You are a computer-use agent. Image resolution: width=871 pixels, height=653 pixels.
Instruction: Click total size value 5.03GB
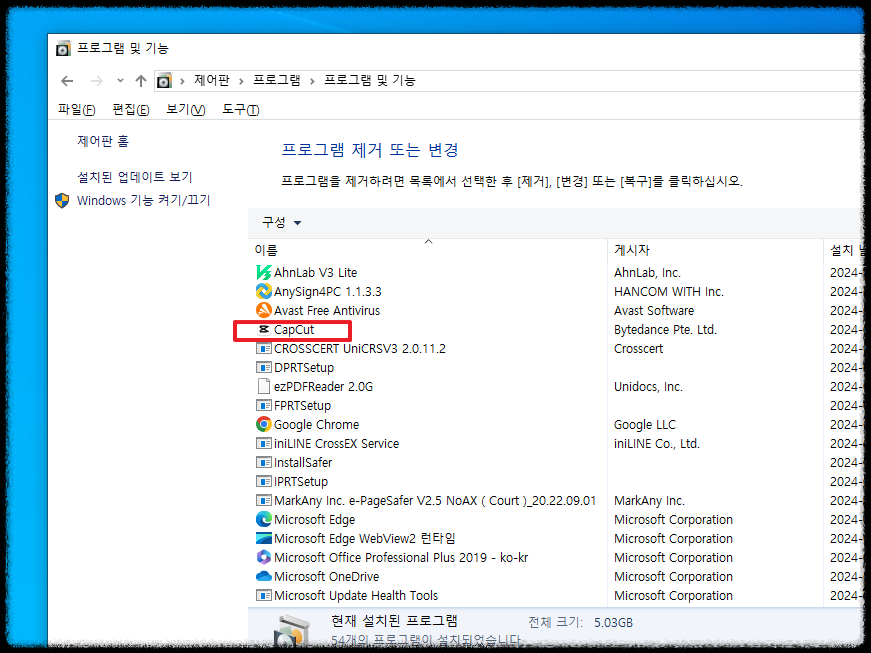(x=613, y=623)
